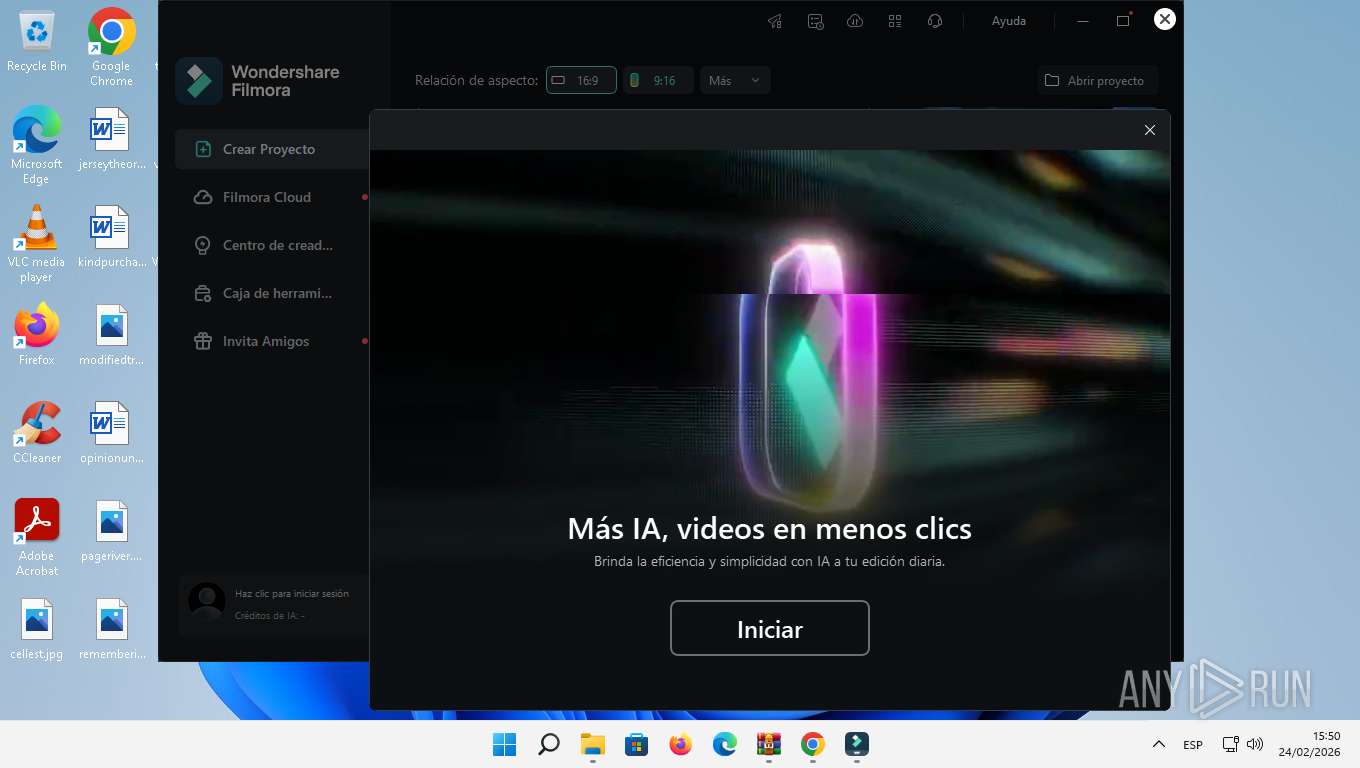Click the cloud upload icon in title bar
The image size is (1360, 768).
pos(855,21)
